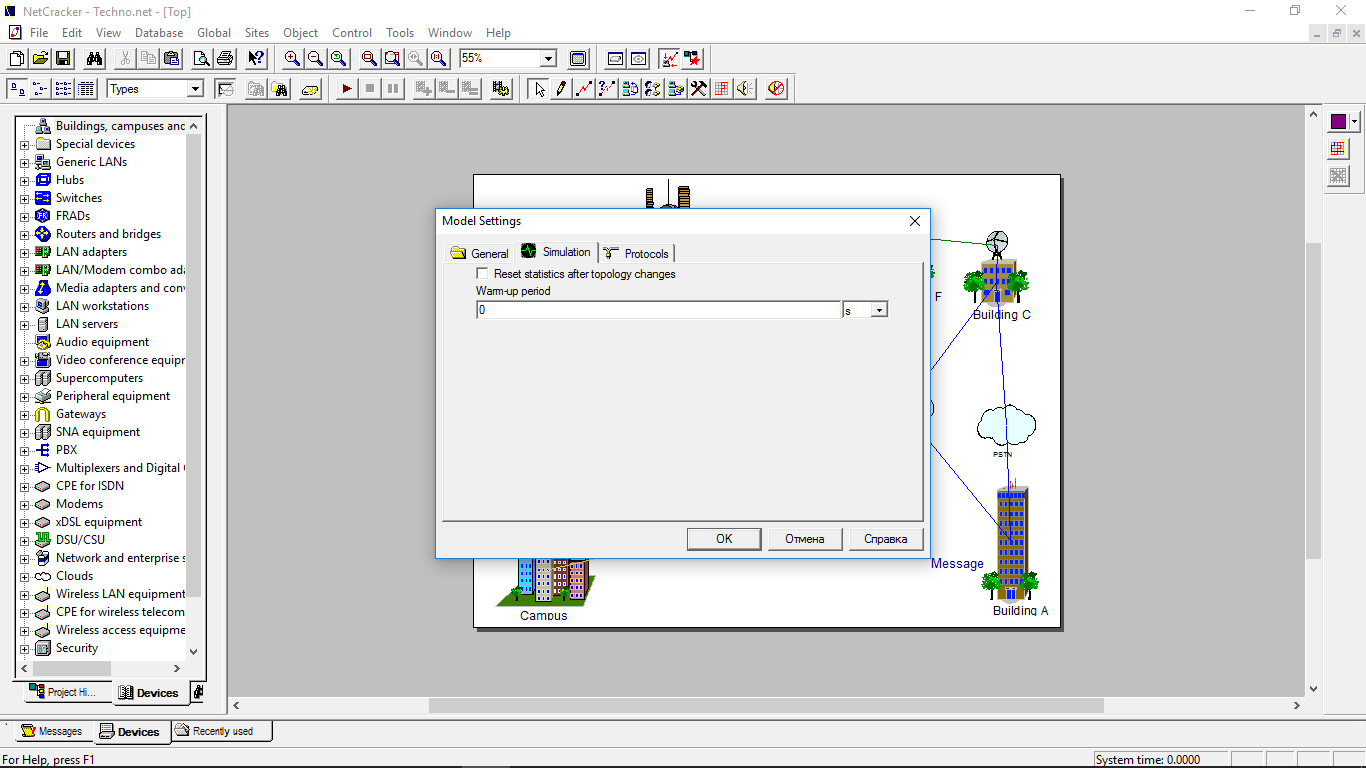Click the grid icon in the right-side palette
This screenshot has width=1366, height=768.
pyautogui.click(x=1338, y=149)
